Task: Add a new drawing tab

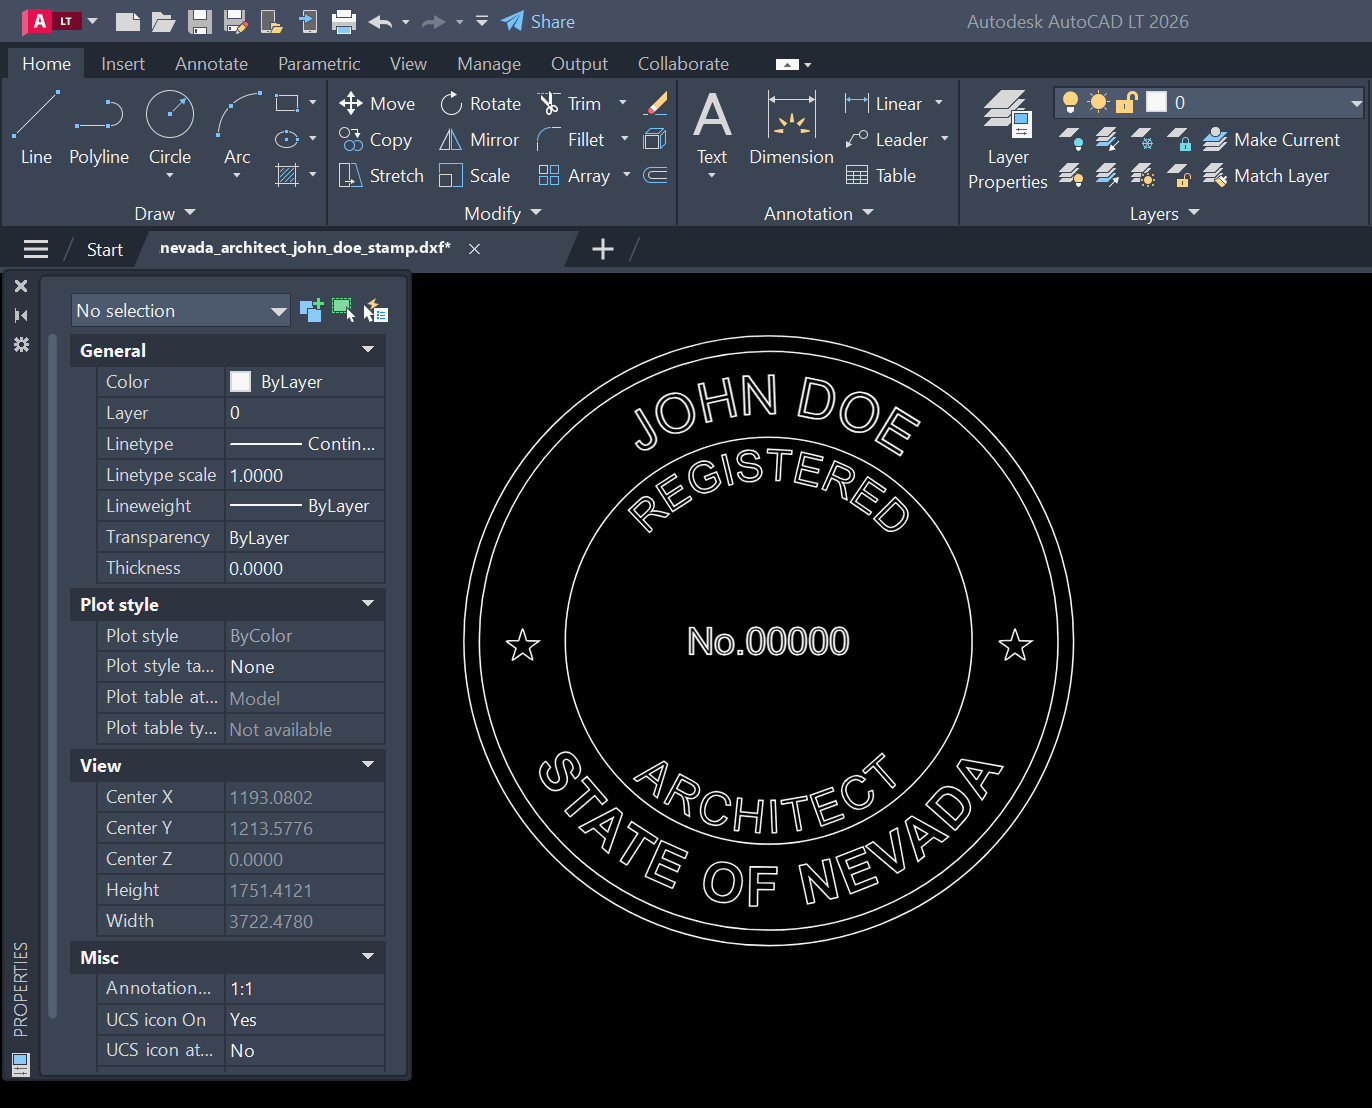Action: (603, 249)
